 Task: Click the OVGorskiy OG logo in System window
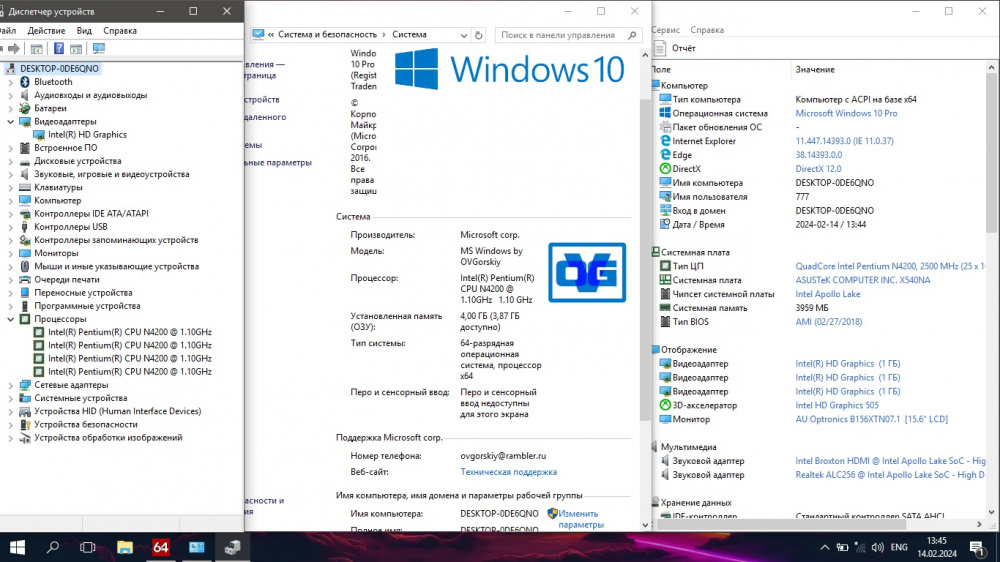(587, 272)
